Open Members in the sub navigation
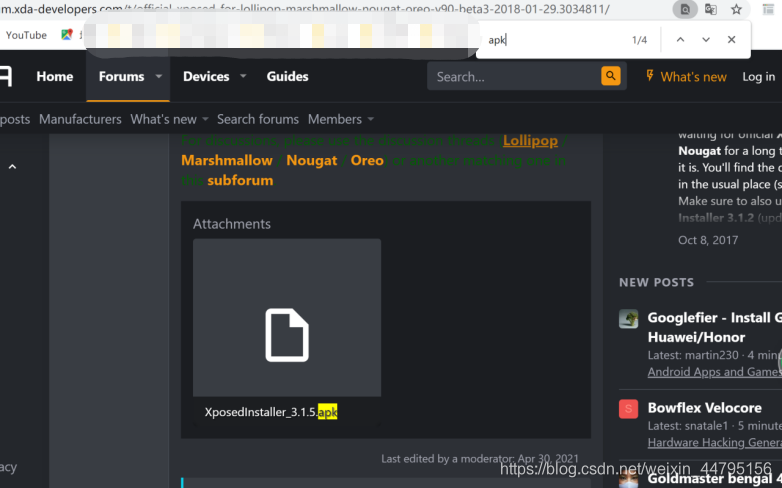The height and width of the screenshot is (488, 782). 335,119
